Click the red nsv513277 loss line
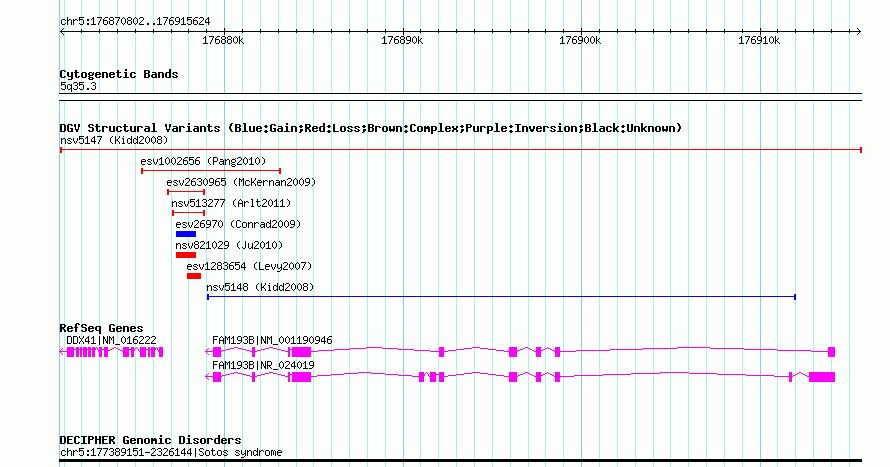The image size is (890, 467). (x=188, y=213)
